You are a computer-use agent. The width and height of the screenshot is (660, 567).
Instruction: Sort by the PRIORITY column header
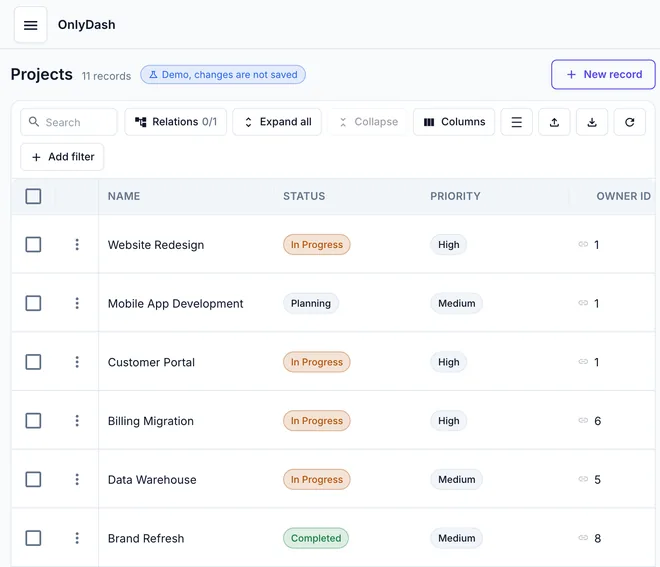tap(455, 196)
